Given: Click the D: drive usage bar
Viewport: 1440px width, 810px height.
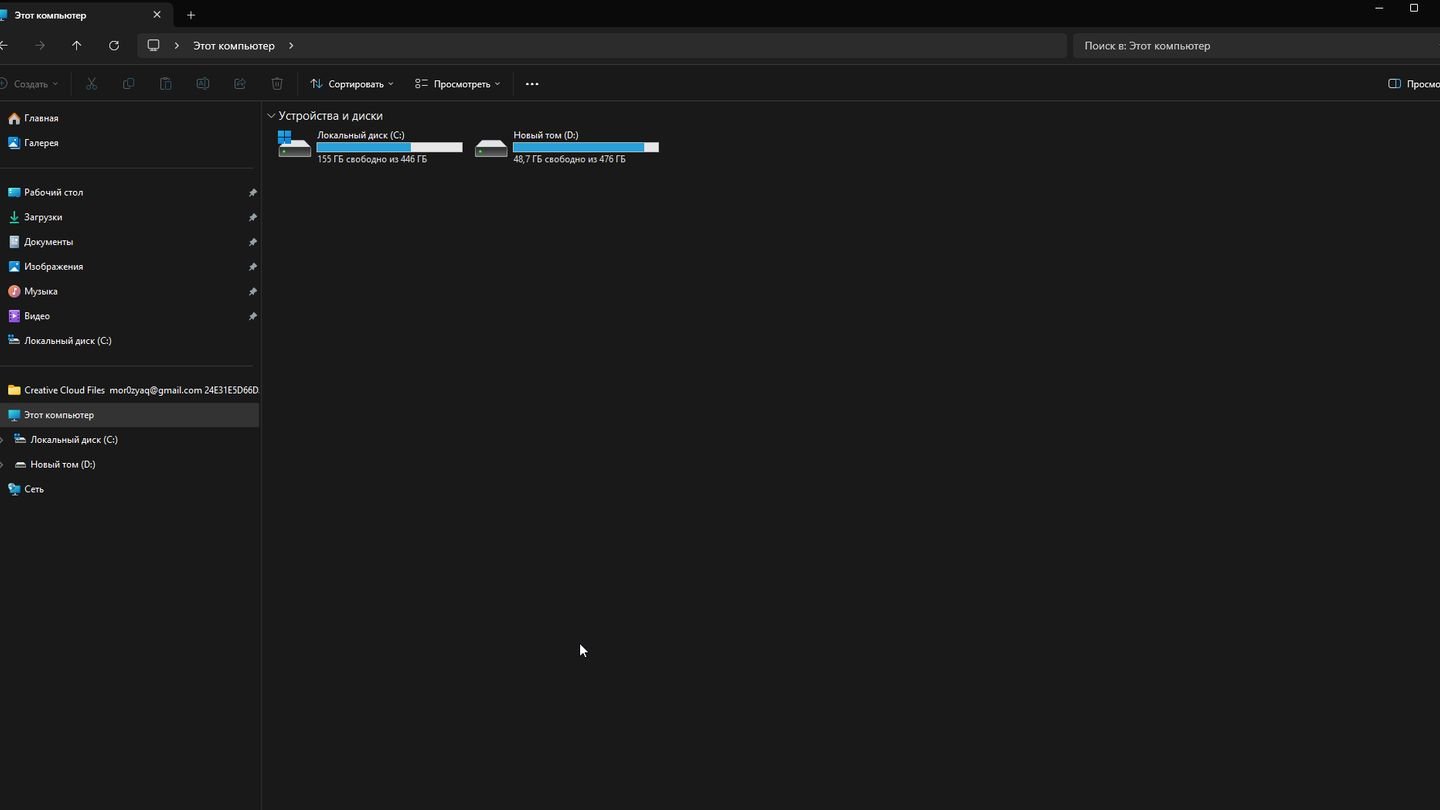Looking at the screenshot, I should pyautogui.click(x=586, y=147).
